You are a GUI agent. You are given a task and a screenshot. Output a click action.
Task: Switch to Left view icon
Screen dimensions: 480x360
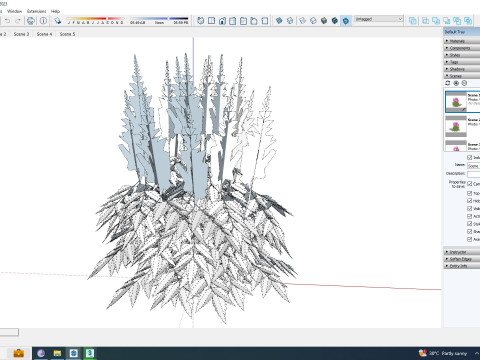254,21
